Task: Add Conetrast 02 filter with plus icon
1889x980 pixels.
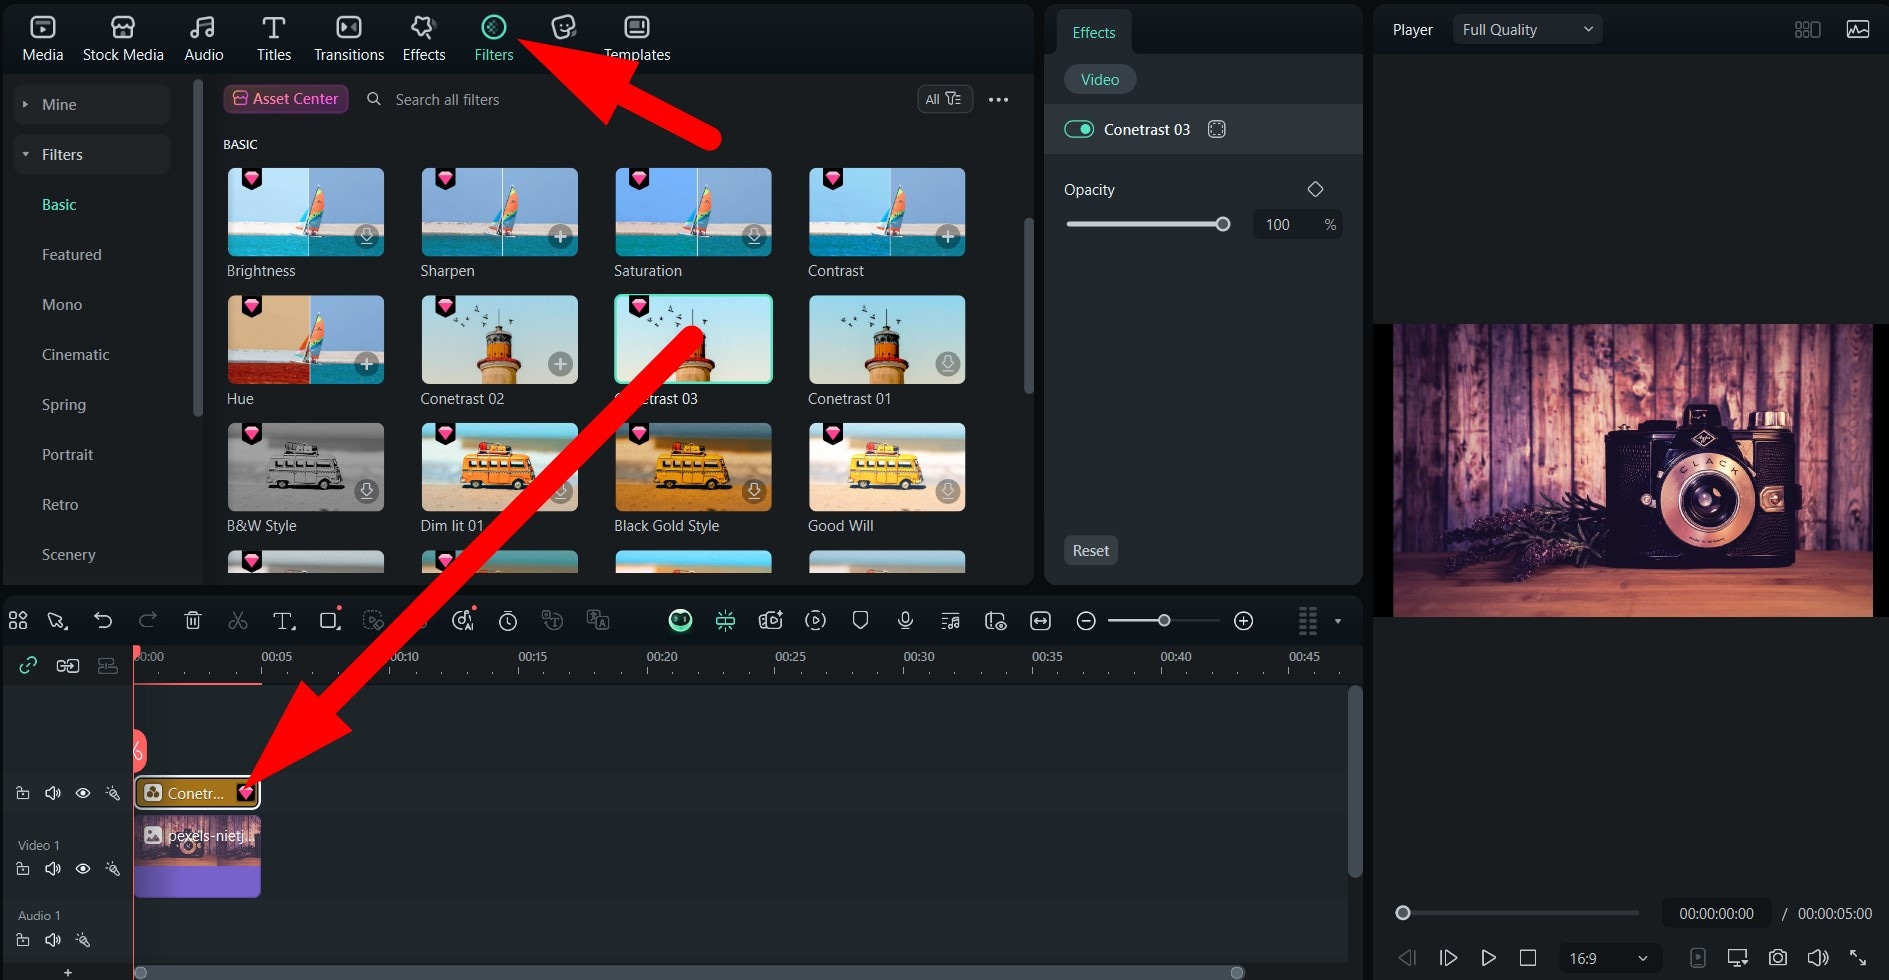Action: pyautogui.click(x=561, y=364)
